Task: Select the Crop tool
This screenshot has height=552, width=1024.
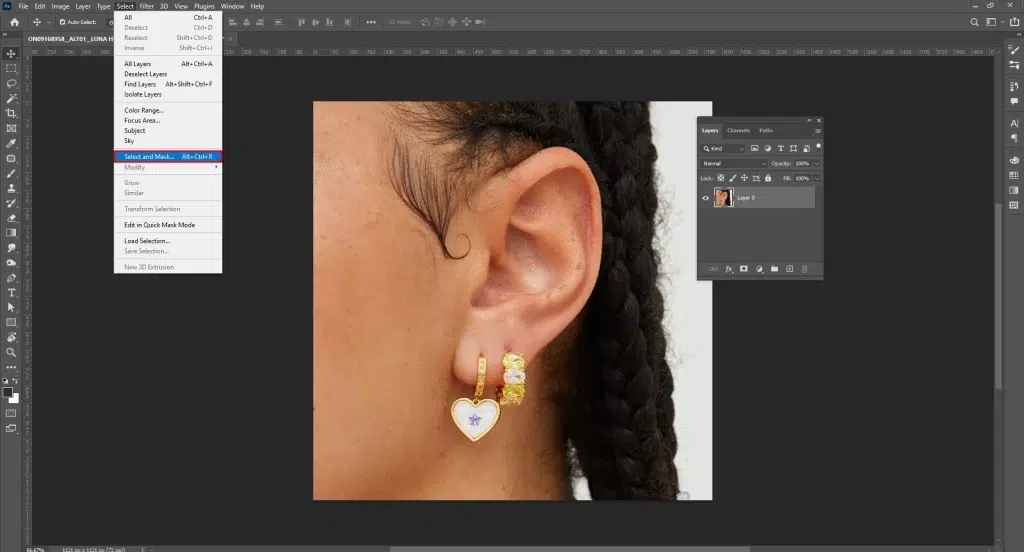Action: click(x=11, y=114)
